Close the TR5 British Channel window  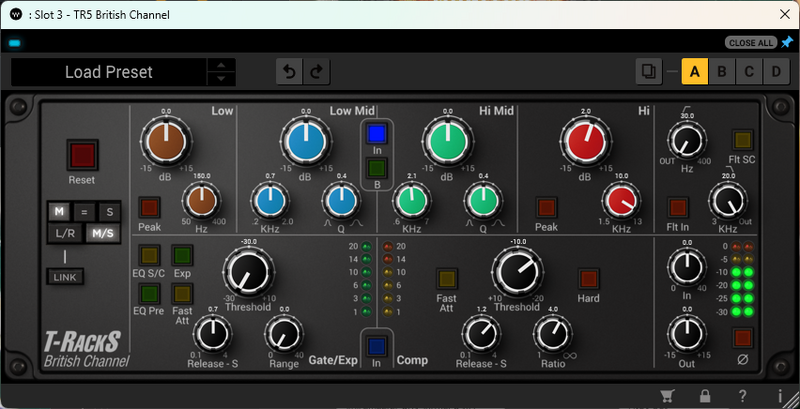[785, 14]
